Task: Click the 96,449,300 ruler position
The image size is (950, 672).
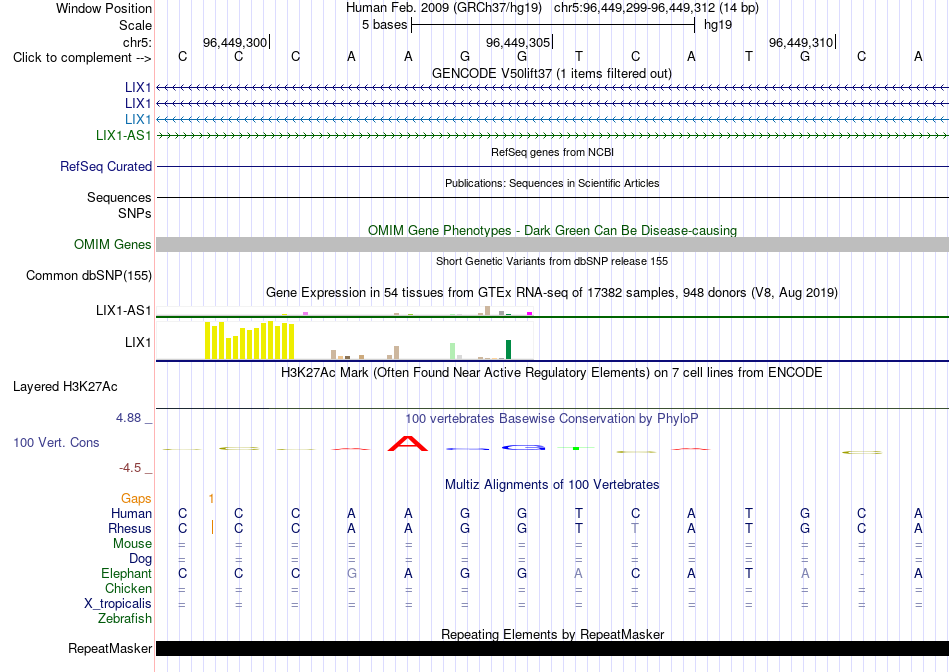Action: pos(235,42)
